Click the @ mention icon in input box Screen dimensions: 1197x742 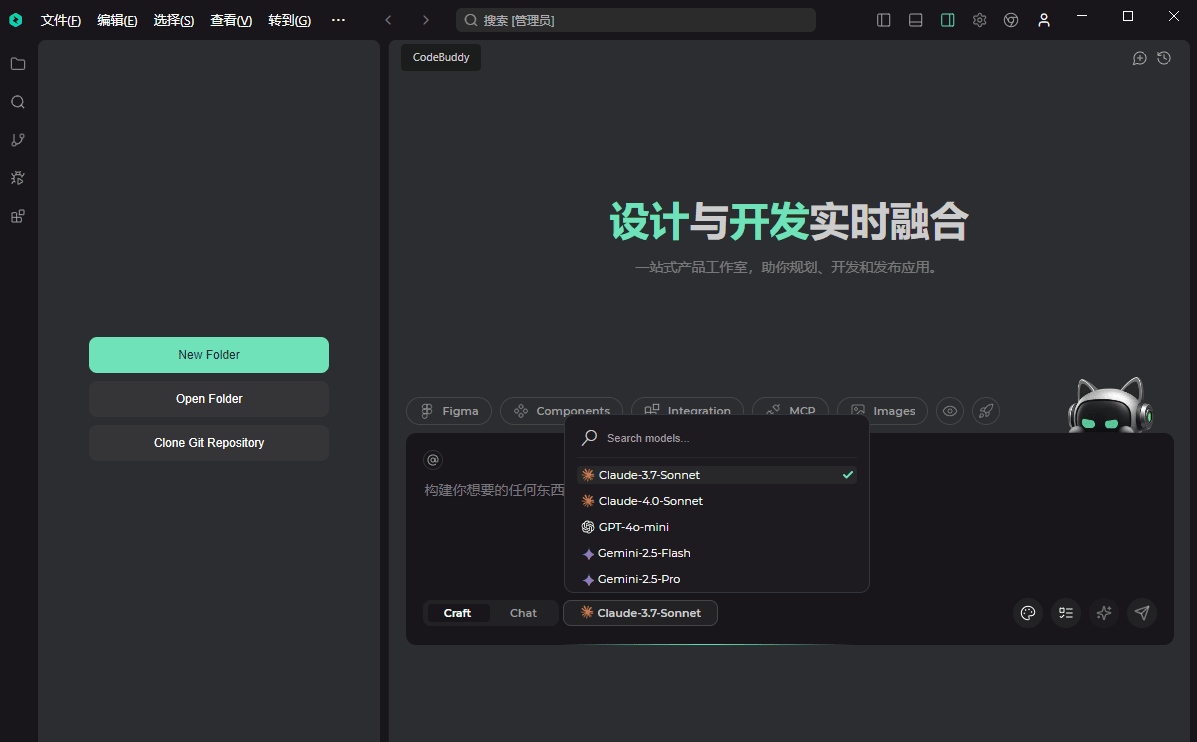(433, 460)
